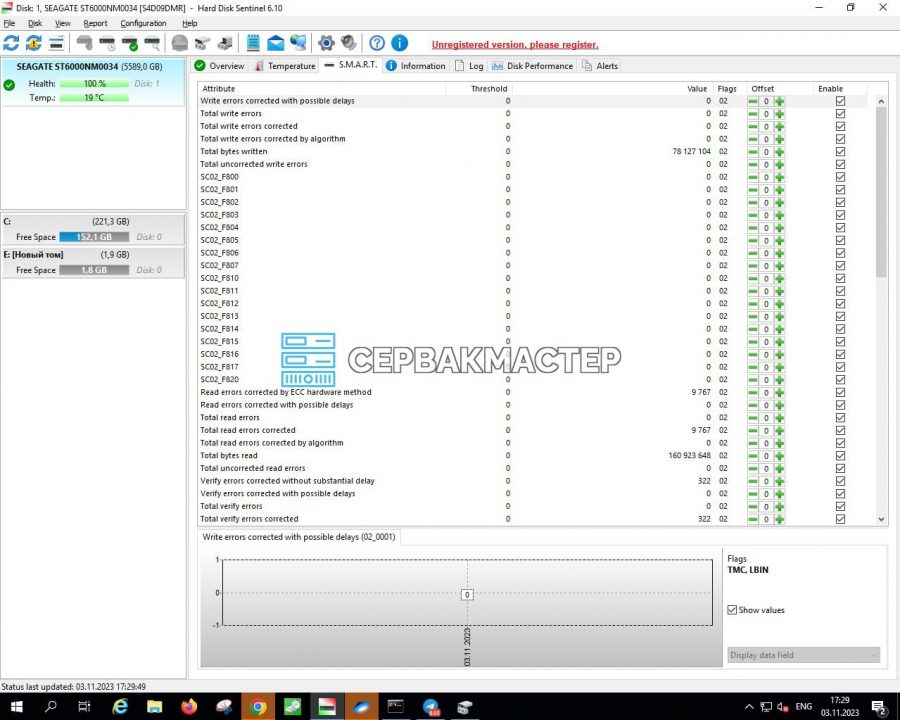Screen dimensions: 900x720
Task: Uncheck Enable for Read errors corrected by ECC hardware method
Action: click(x=840, y=392)
